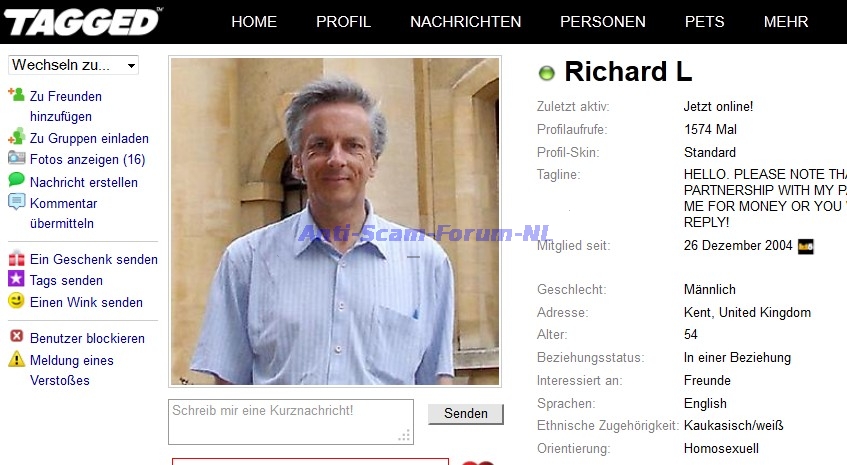Click the invite to groups icon
The image size is (847, 465).
[x=16, y=136]
